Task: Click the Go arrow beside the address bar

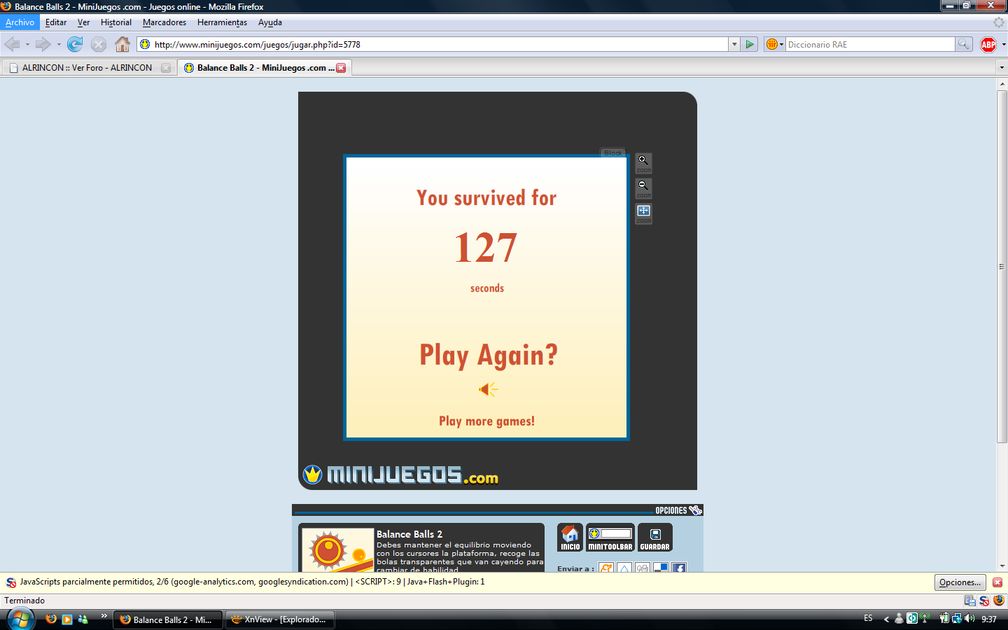Action: [x=750, y=44]
